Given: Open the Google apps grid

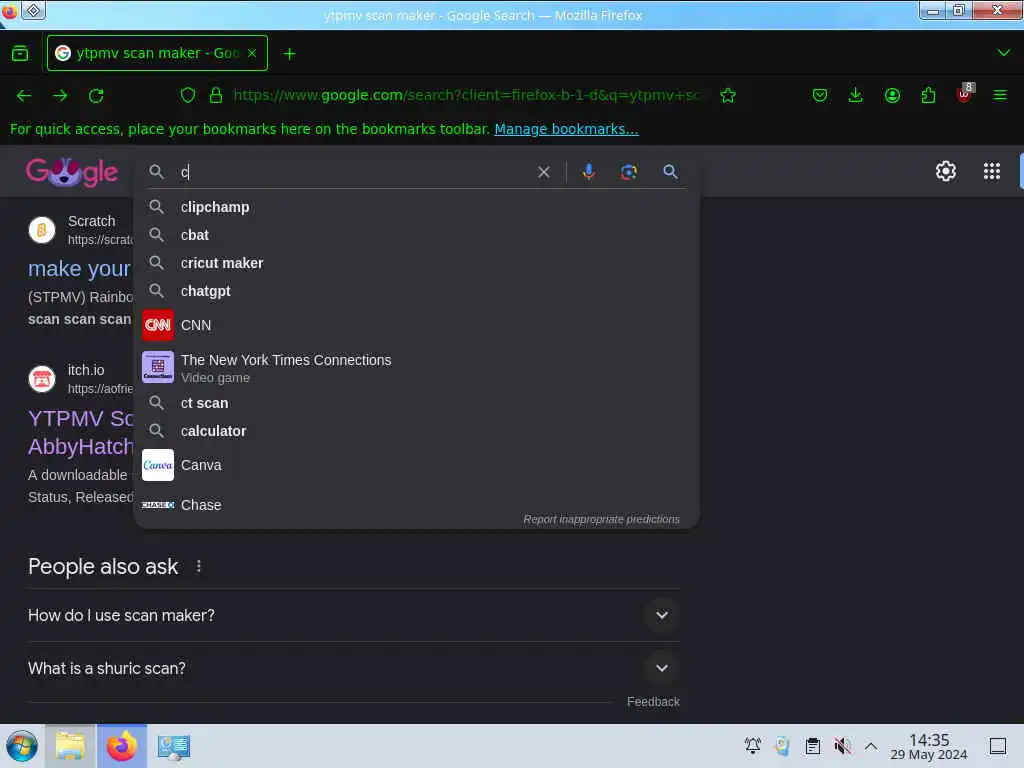Looking at the screenshot, I should pos(991,171).
